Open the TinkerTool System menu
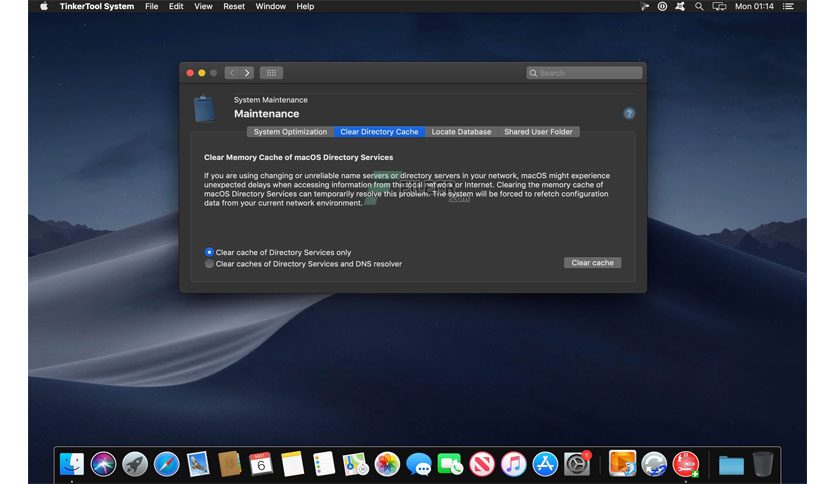Image resolution: width=836 pixels, height=484 pixels. 97,6
